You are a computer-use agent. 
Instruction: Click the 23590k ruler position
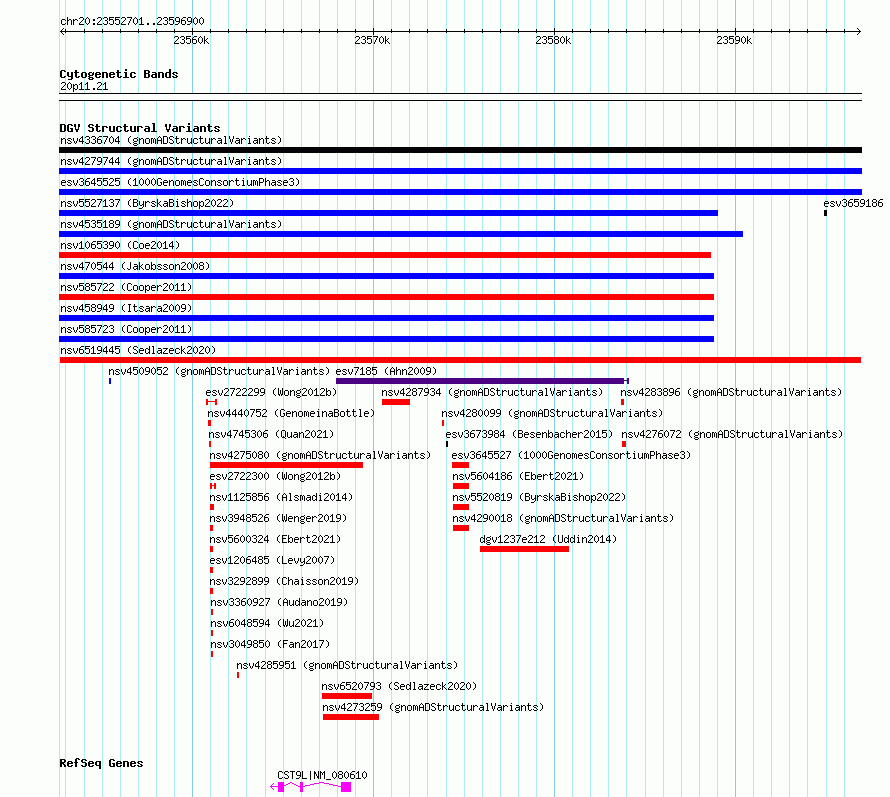(734, 40)
